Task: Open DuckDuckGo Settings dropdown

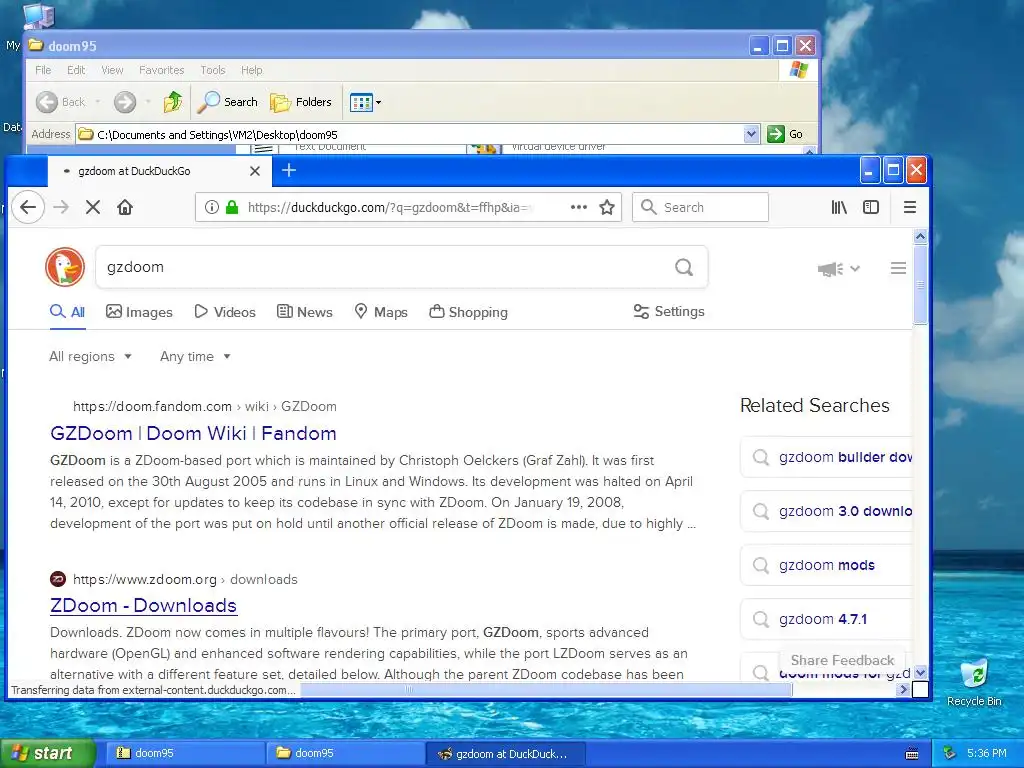Action: (669, 312)
